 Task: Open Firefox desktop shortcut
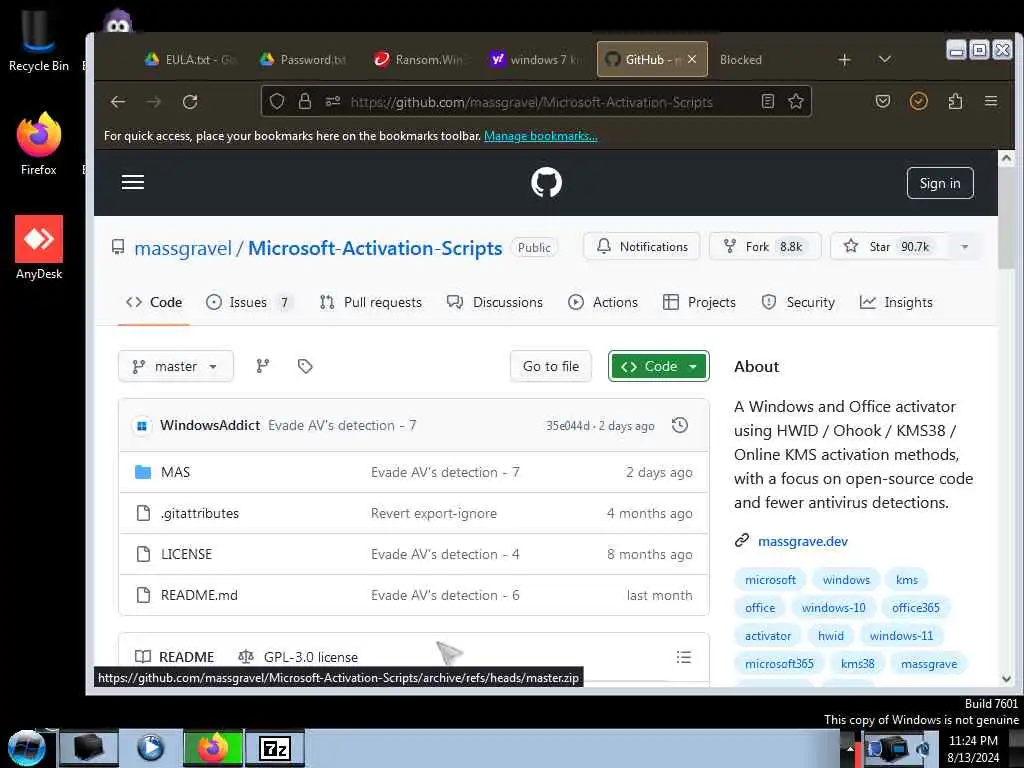pyautogui.click(x=39, y=144)
